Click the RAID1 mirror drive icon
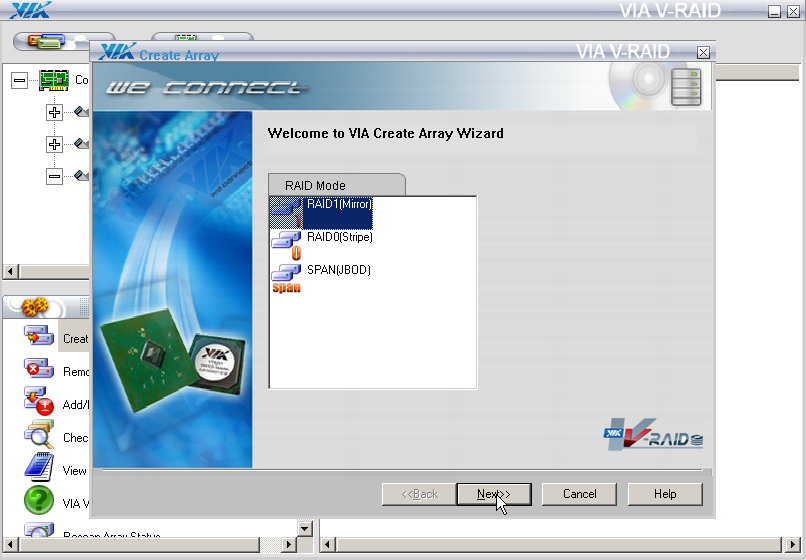 click(286, 213)
